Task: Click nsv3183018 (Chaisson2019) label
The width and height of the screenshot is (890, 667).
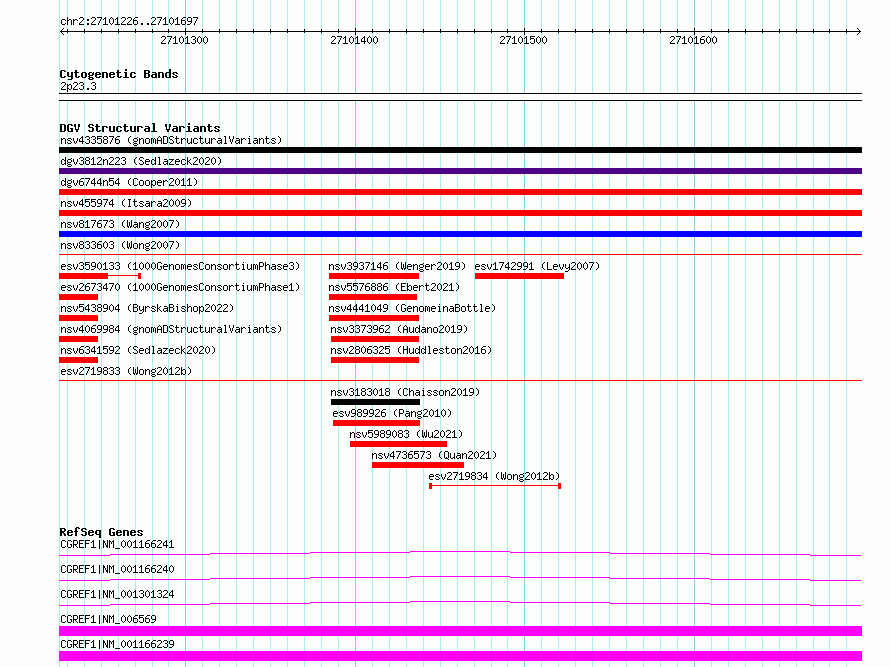Action: pyautogui.click(x=405, y=392)
